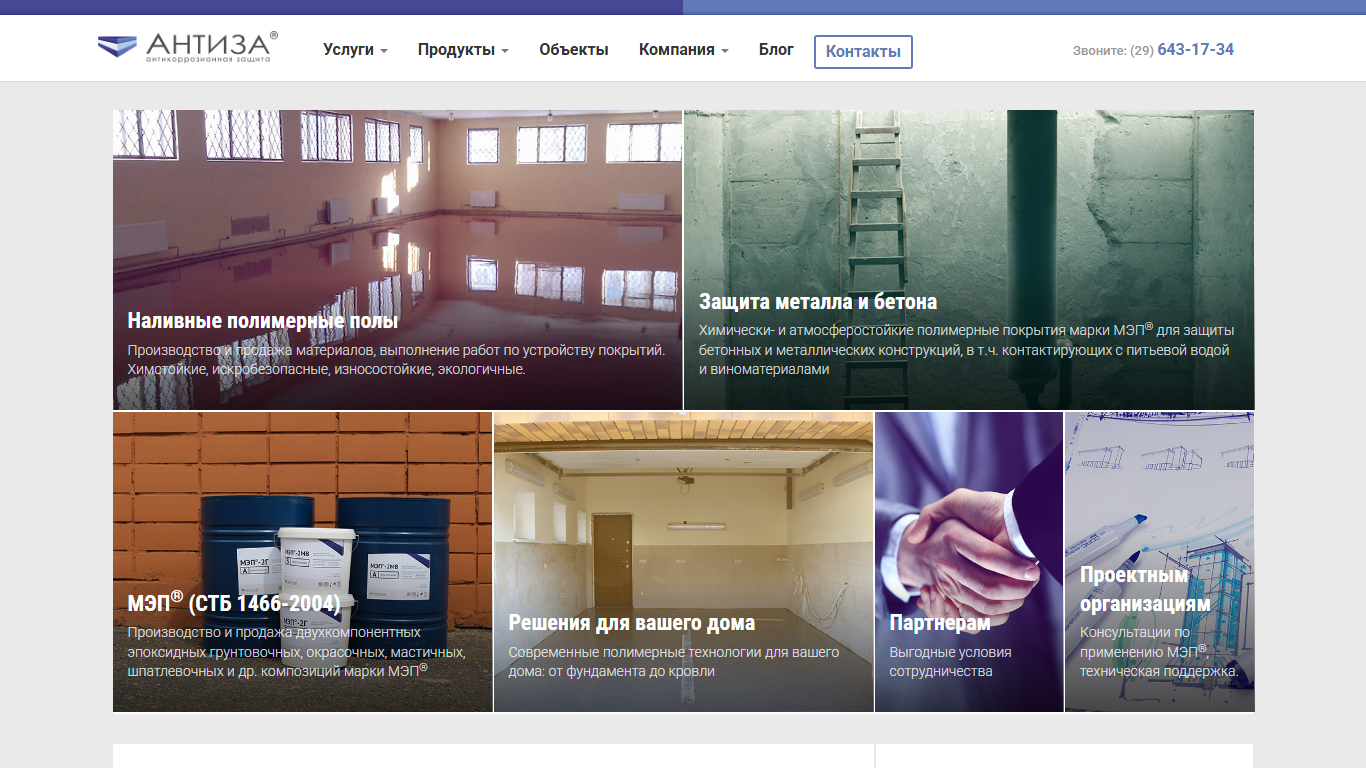Open the Решения для вашего дома tile
The image size is (1366, 768).
point(684,562)
